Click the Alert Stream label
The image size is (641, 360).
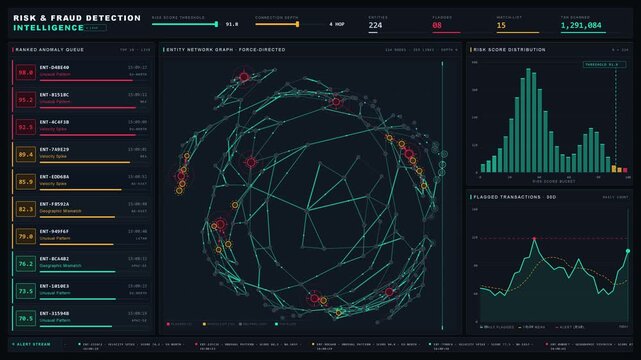pyautogui.click(x=34, y=344)
